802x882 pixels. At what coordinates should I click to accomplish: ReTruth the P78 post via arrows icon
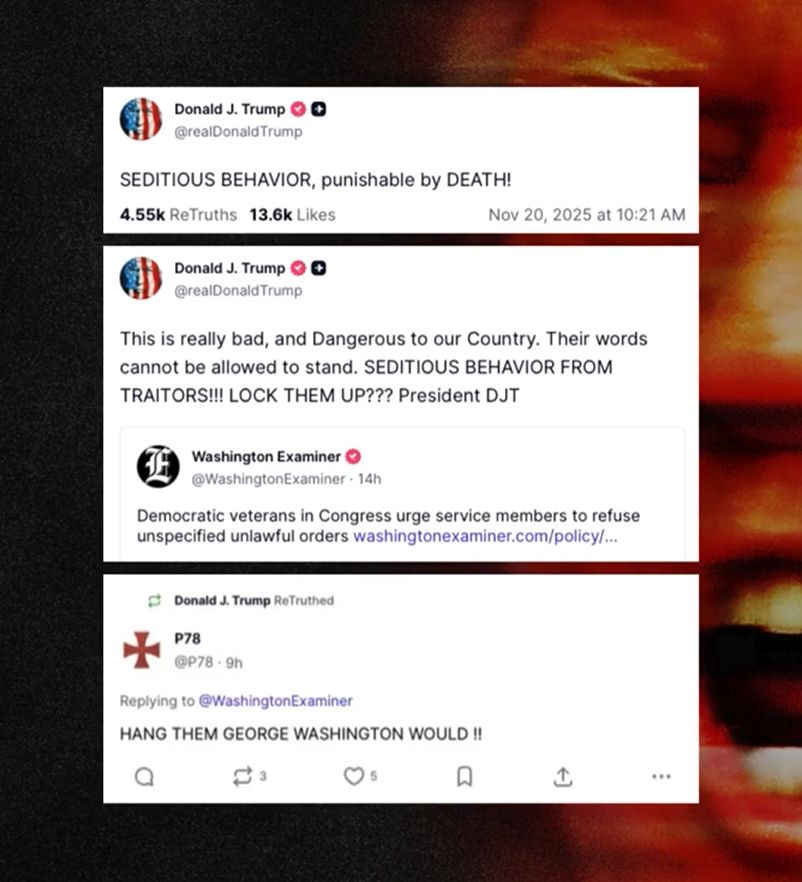[x=242, y=776]
